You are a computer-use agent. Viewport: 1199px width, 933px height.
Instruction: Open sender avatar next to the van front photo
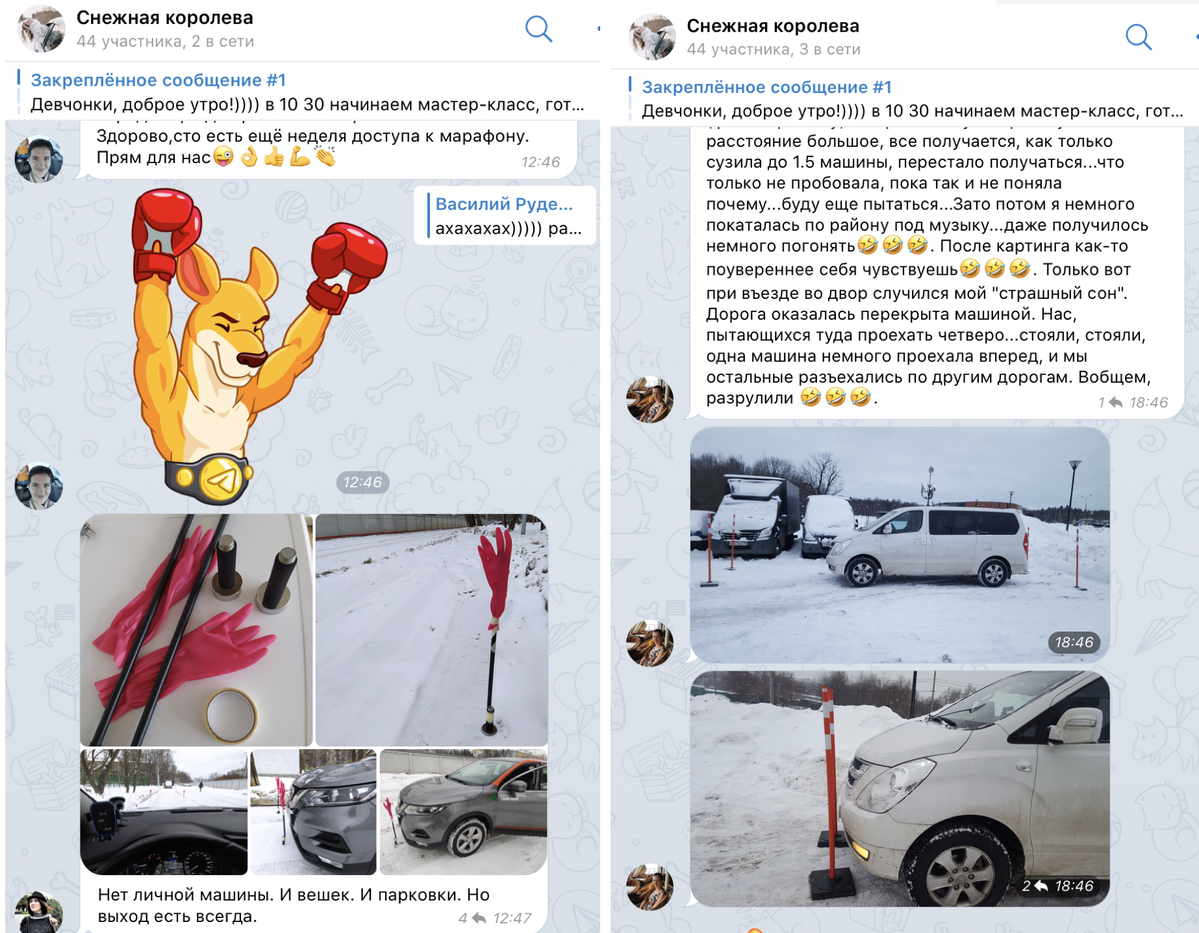649,886
